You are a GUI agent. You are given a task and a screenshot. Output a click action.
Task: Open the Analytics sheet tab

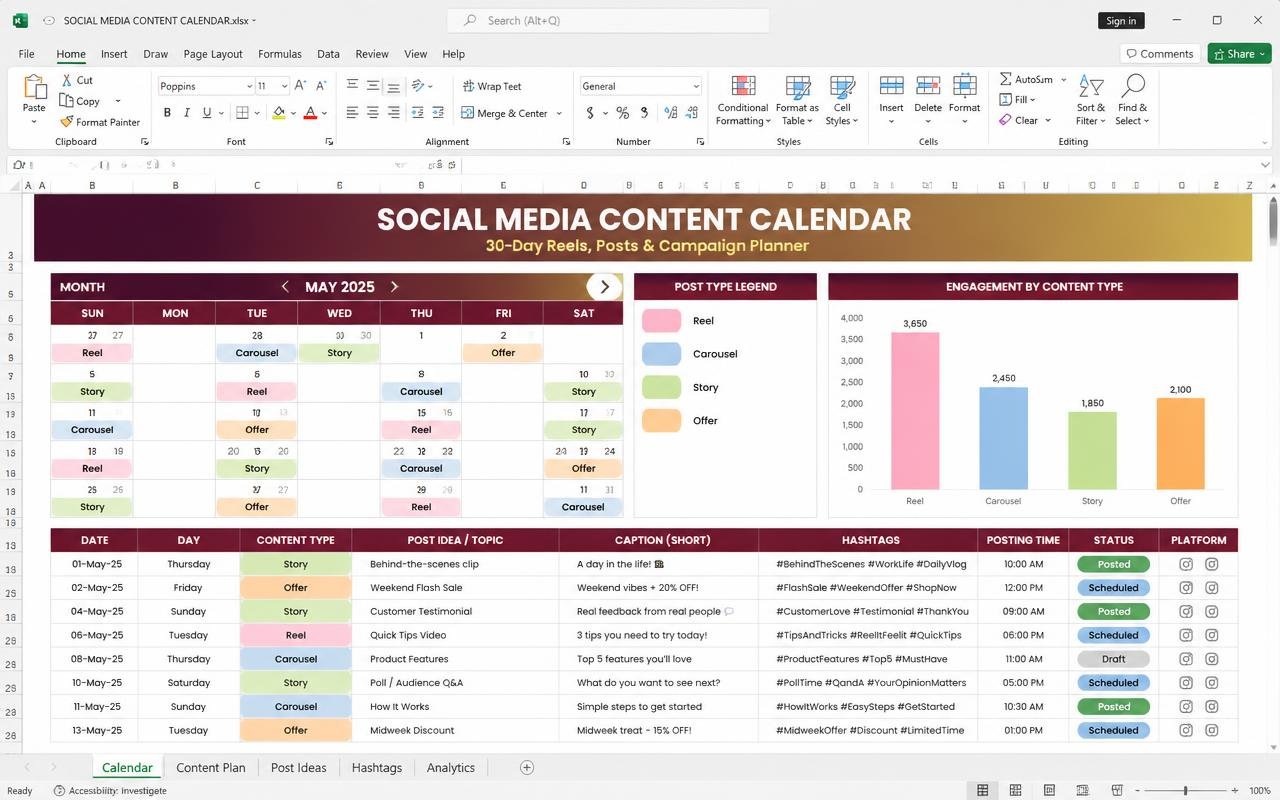point(451,767)
